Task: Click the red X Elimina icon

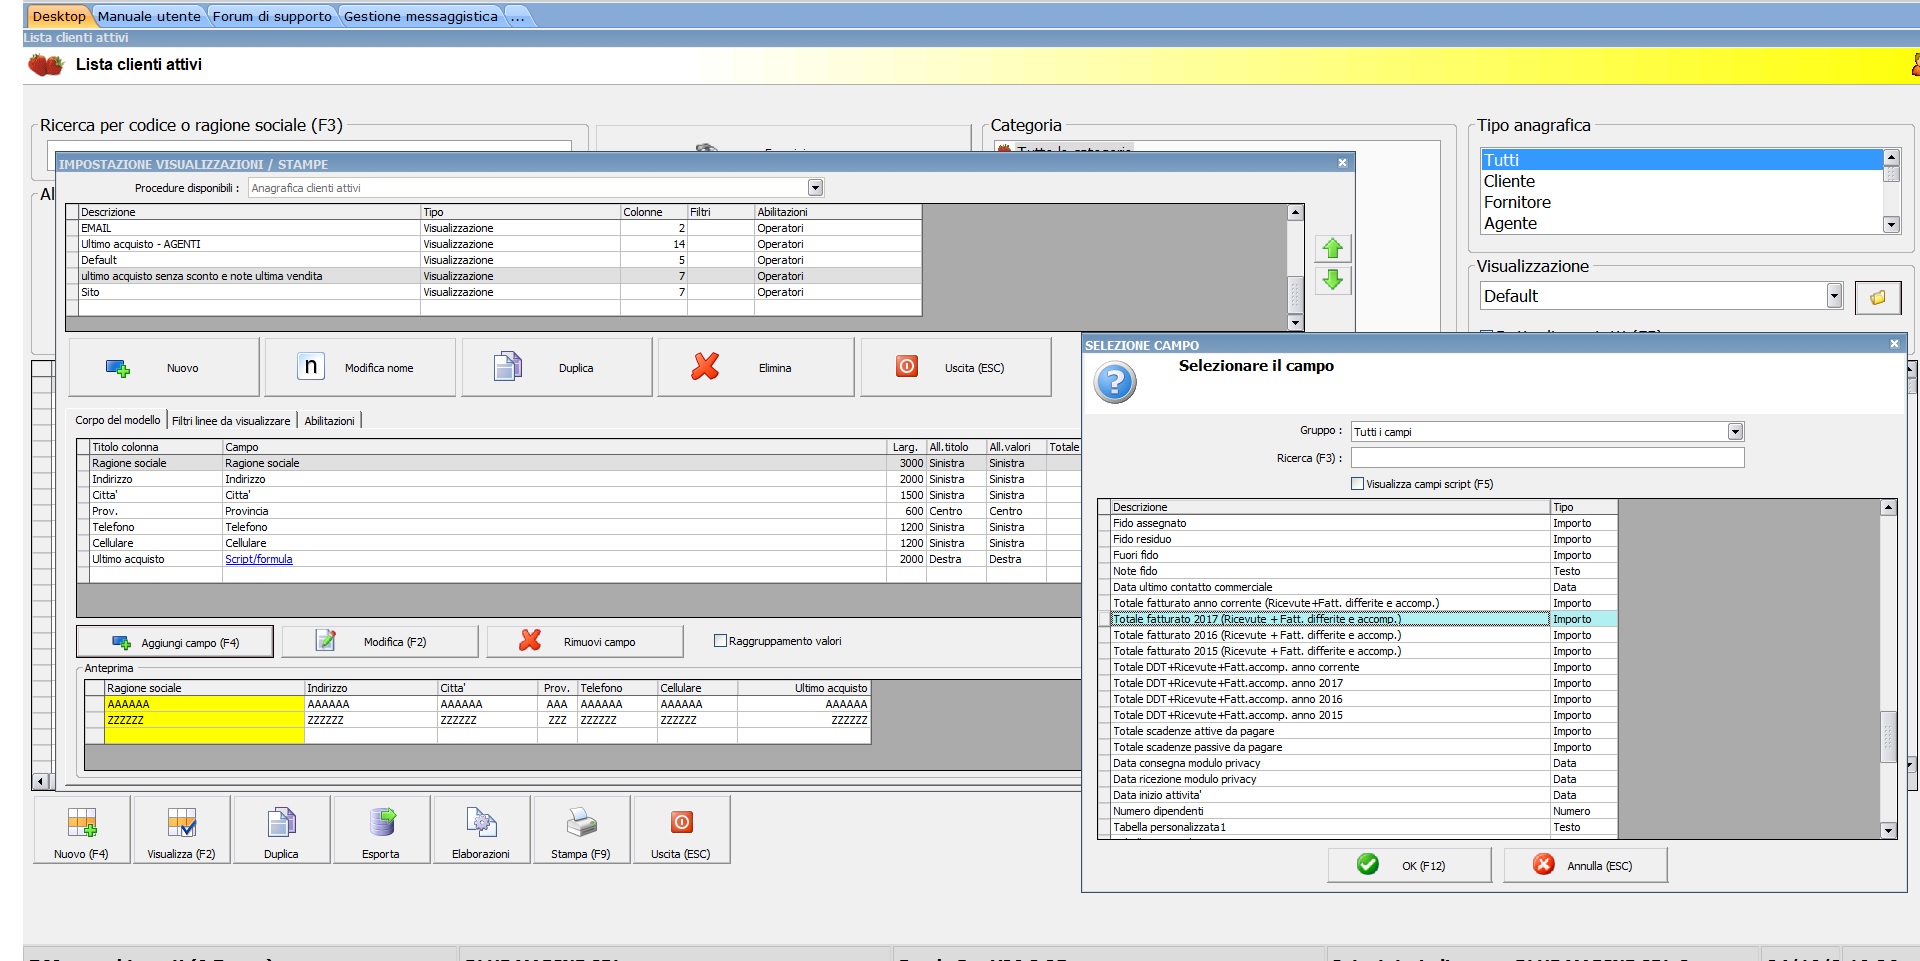Action: (705, 367)
